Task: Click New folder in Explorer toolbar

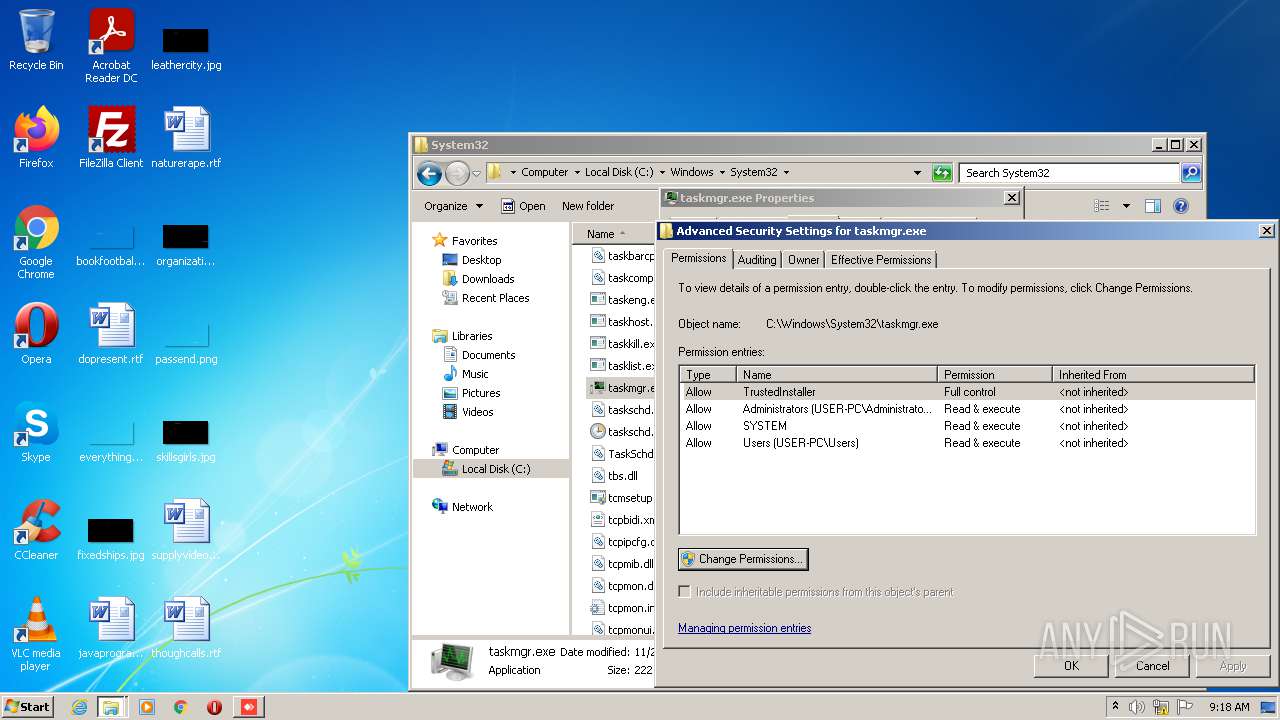Action: 588,206
